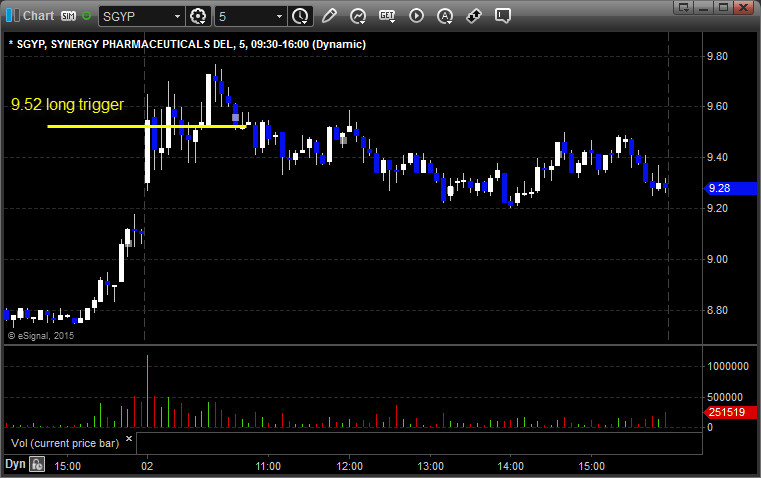Click the measuring ruler tool icon
The height and width of the screenshot is (478, 761).
474,16
